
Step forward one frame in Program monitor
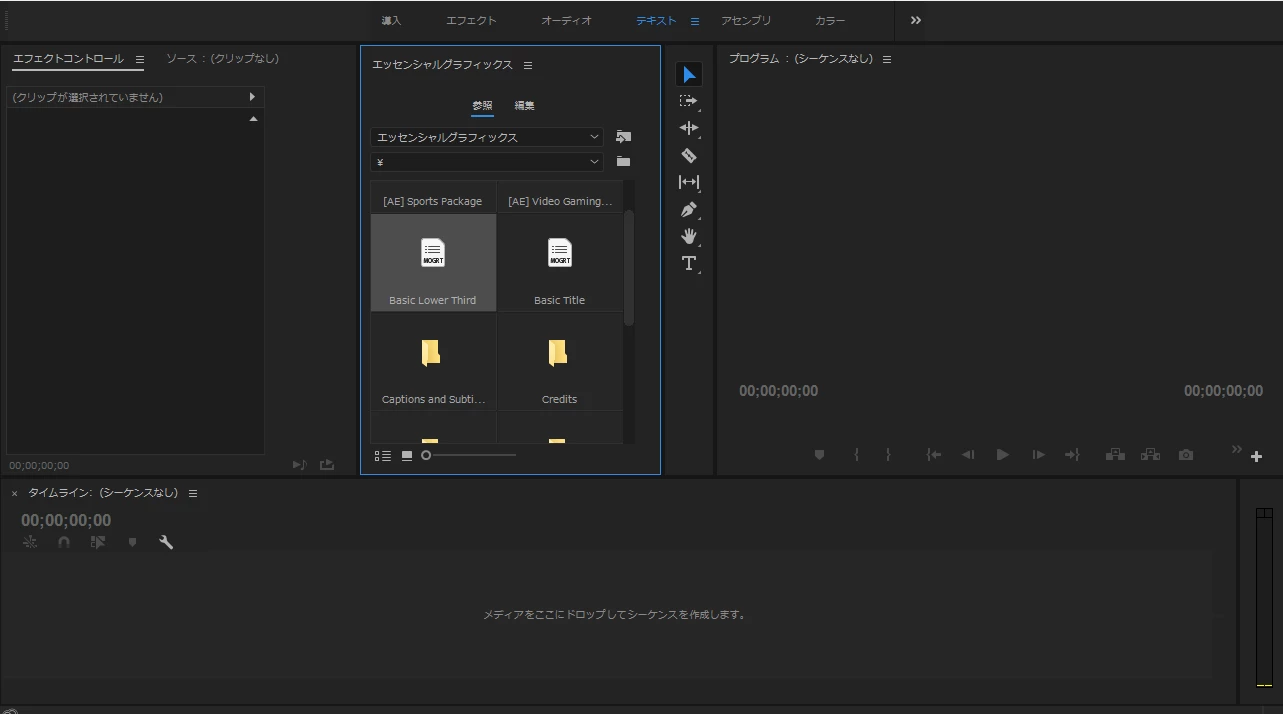pyautogui.click(x=1038, y=455)
